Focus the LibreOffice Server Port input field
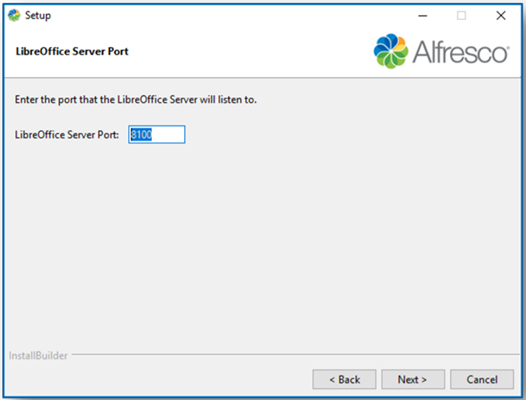This screenshot has width=526, height=400. tap(157, 135)
